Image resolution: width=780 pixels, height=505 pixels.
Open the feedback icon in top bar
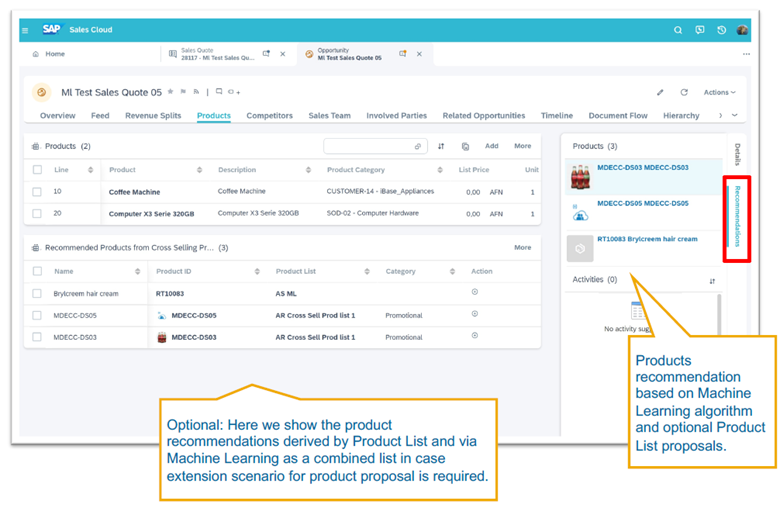pyautogui.click(x=699, y=30)
